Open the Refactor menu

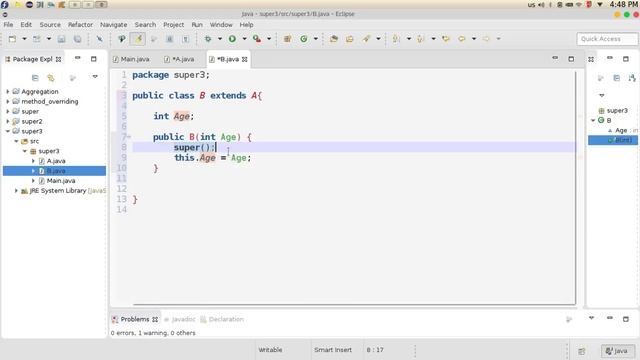click(80, 25)
